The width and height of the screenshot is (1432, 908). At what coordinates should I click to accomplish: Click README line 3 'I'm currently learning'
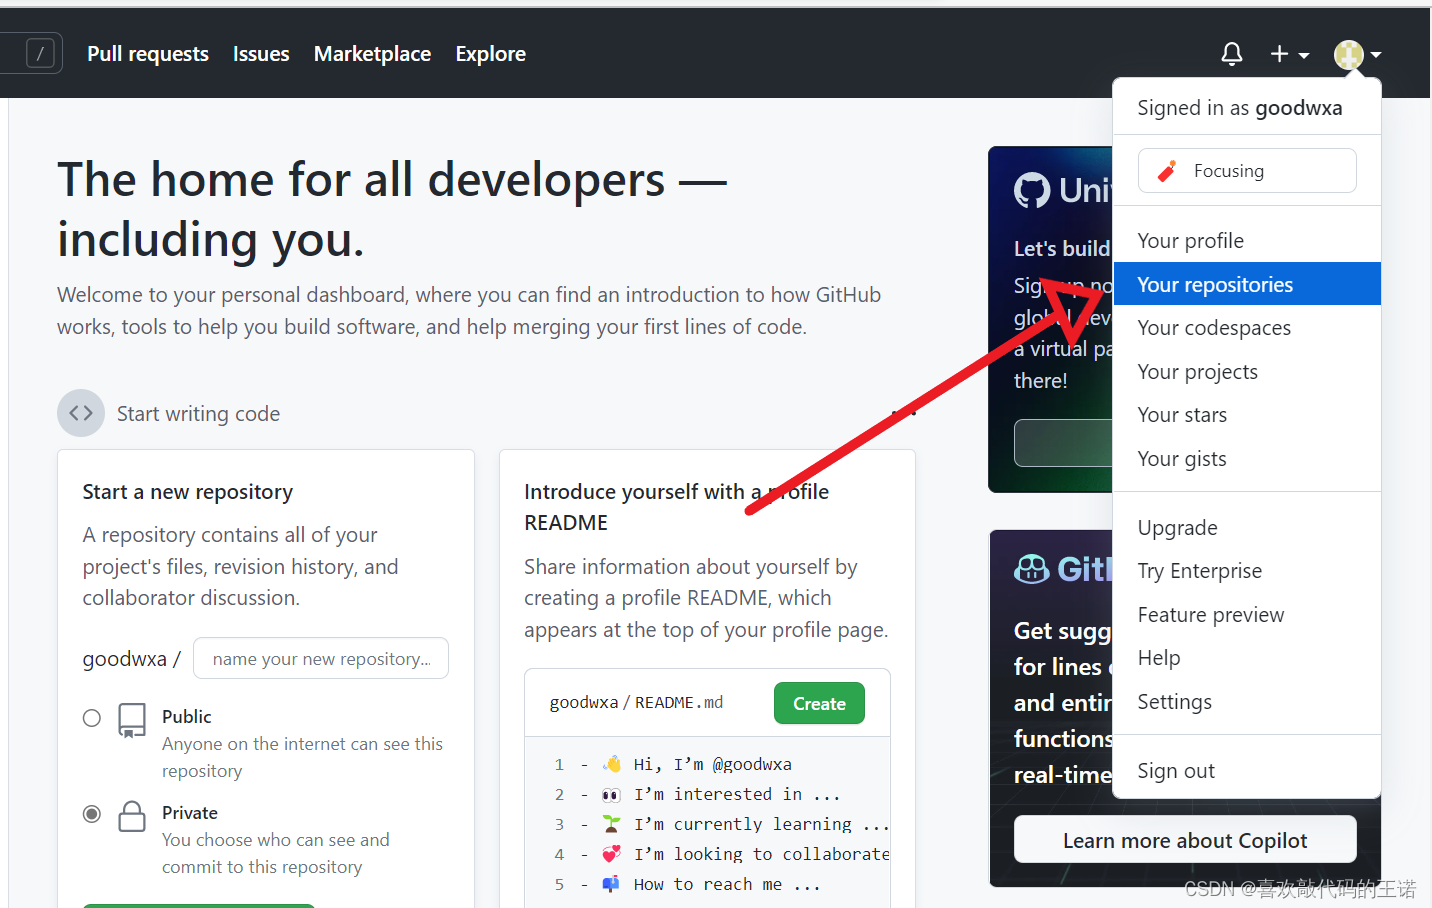761,824
